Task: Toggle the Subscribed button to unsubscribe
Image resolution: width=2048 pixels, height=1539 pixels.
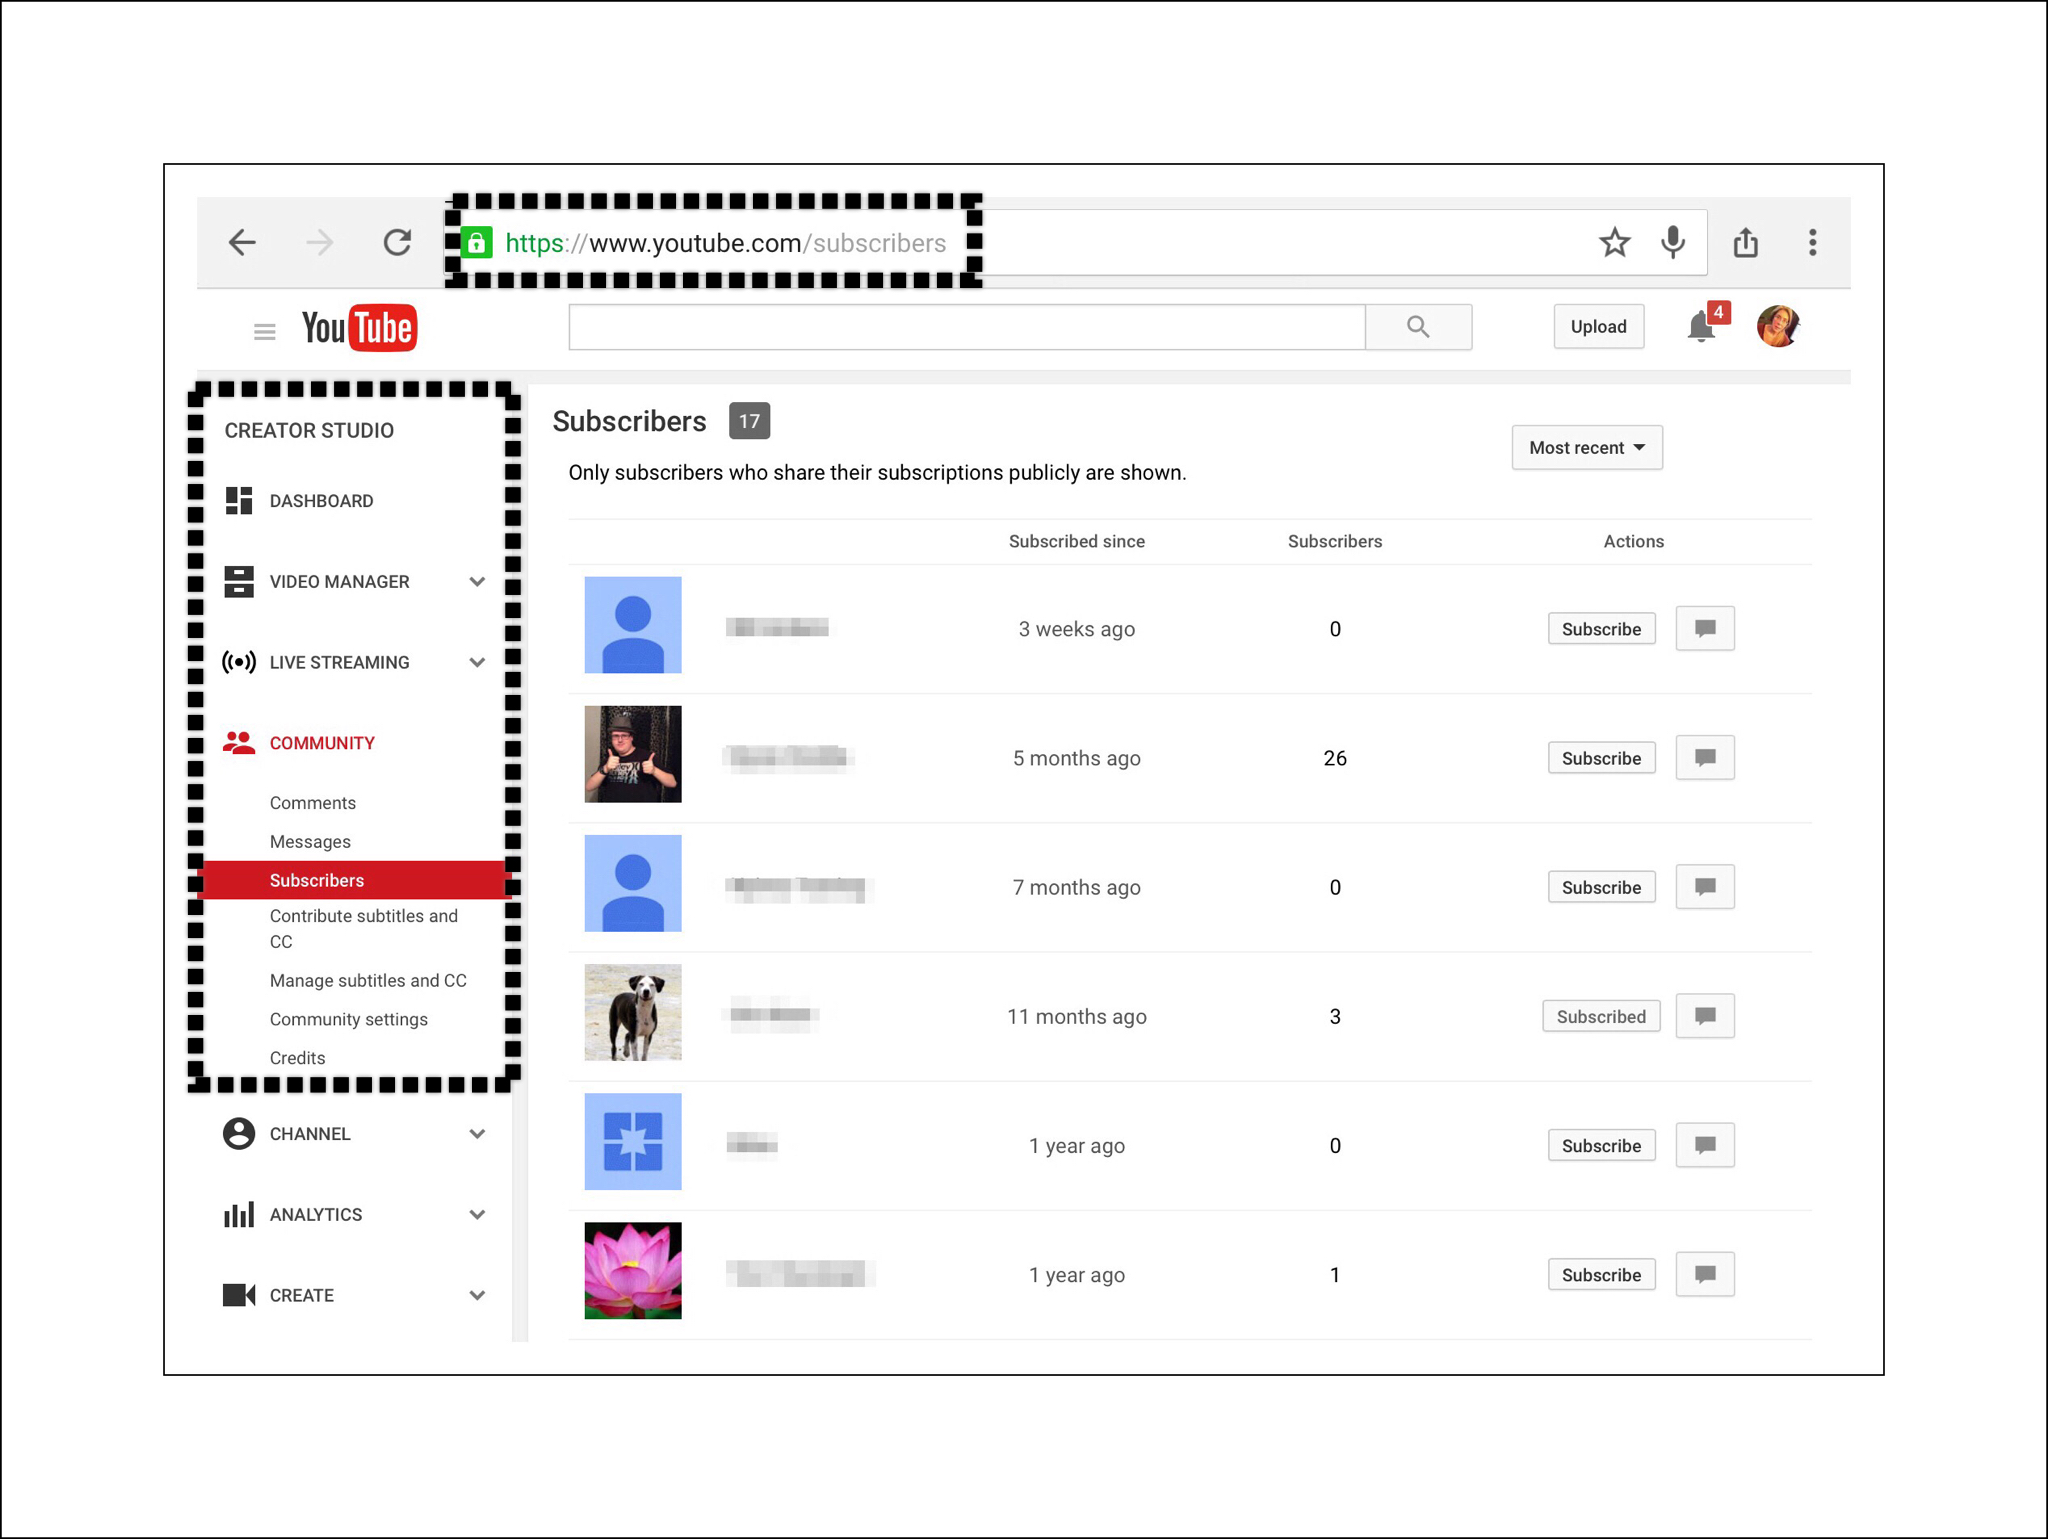Action: (x=1600, y=1016)
